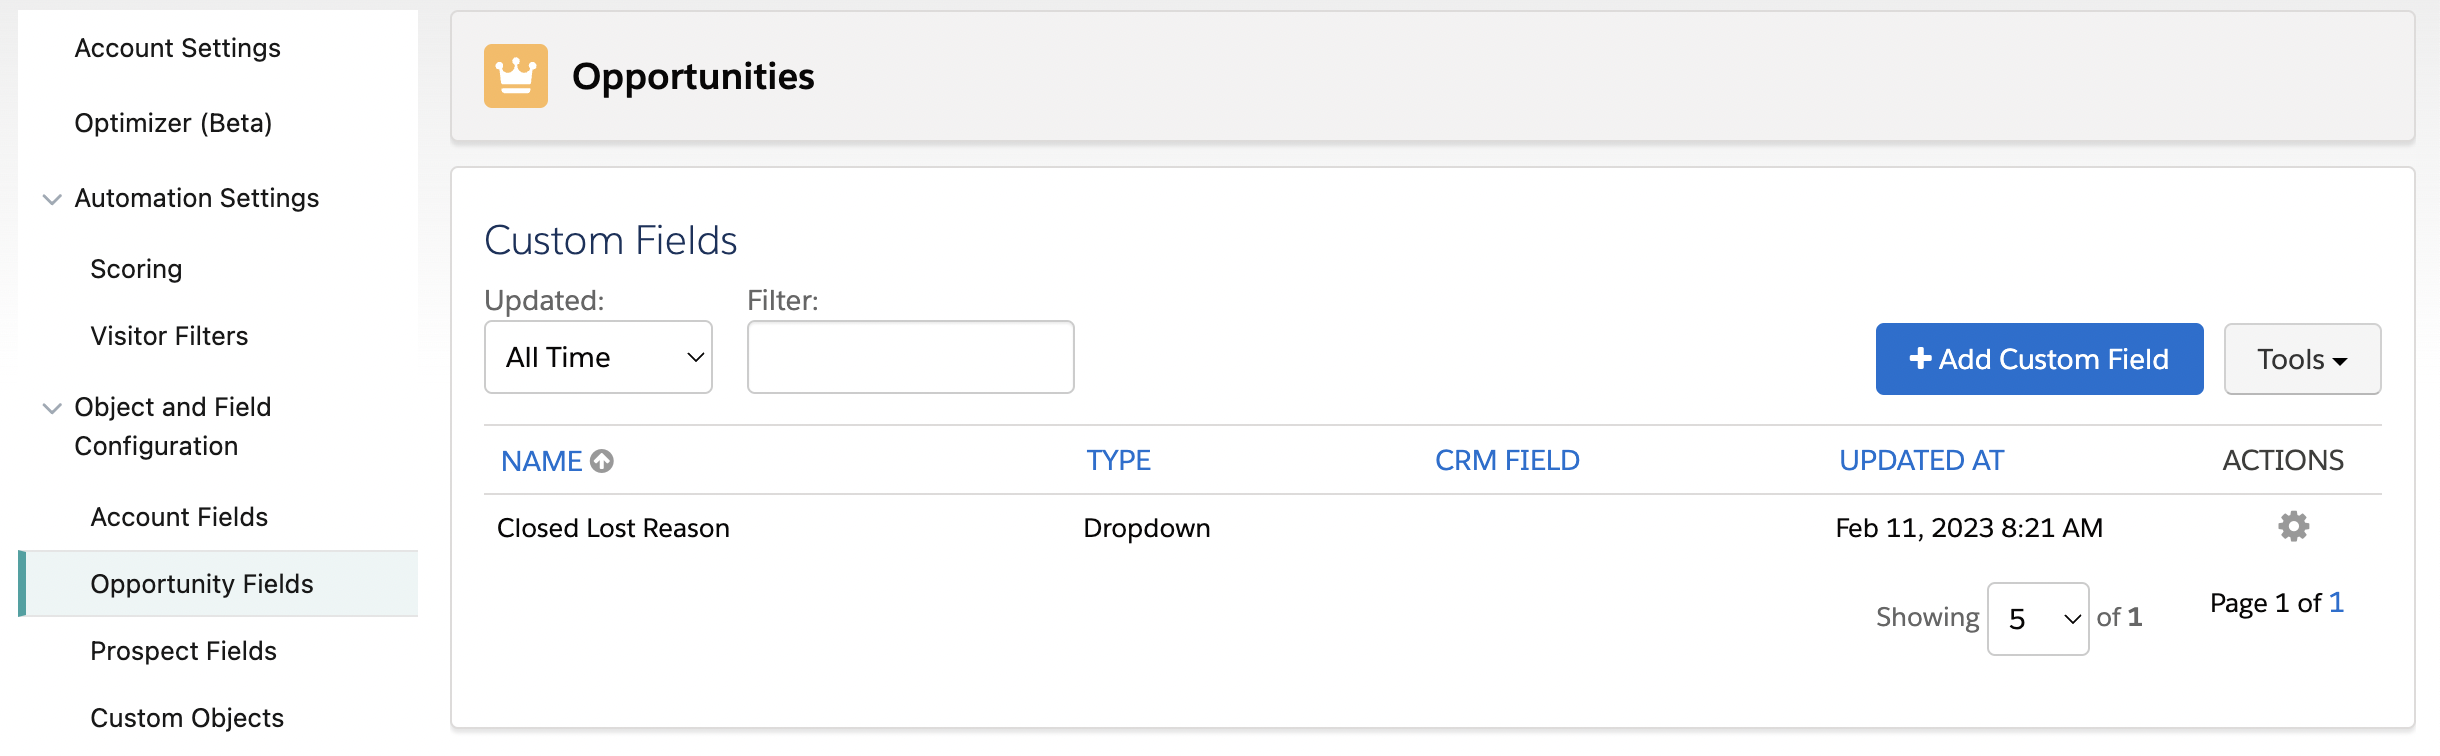
Task: Click into the Filter text field
Action: tap(910, 357)
